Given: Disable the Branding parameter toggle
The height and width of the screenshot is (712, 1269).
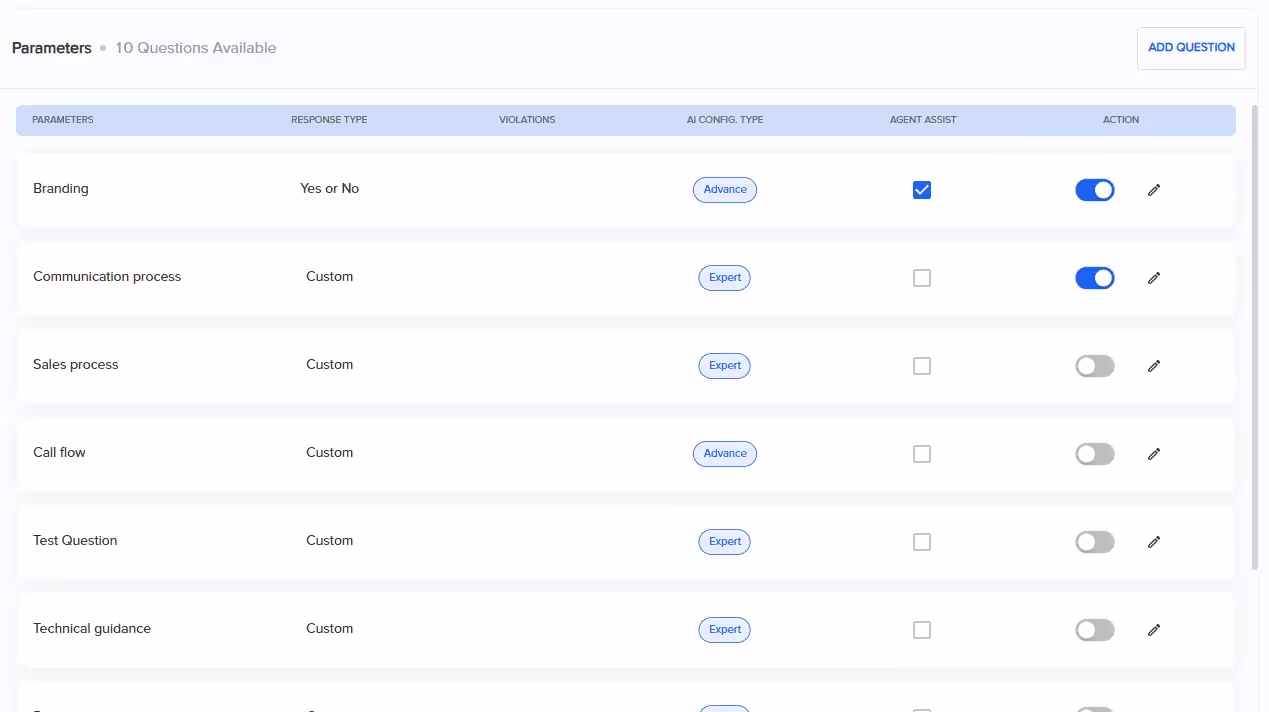Looking at the screenshot, I should [1095, 190].
